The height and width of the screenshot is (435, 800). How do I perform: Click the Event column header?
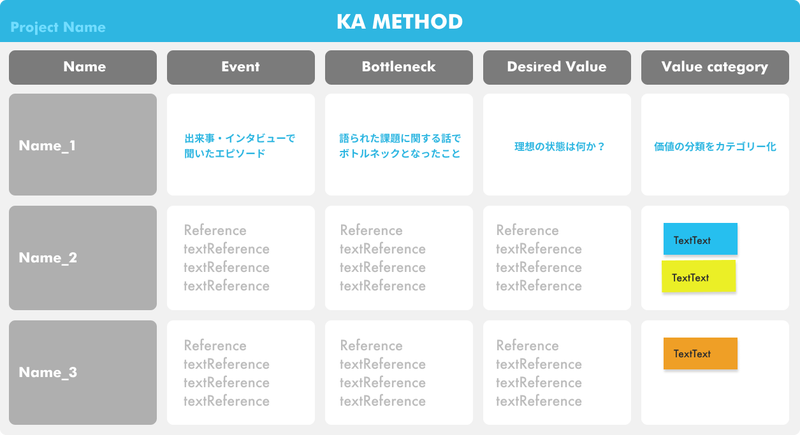[241, 67]
